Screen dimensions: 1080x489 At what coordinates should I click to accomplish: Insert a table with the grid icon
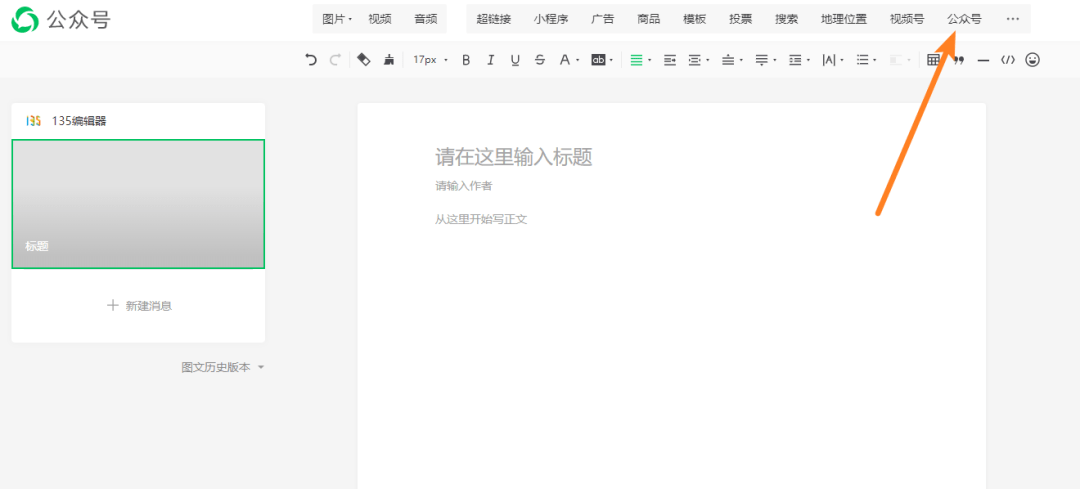pos(933,60)
